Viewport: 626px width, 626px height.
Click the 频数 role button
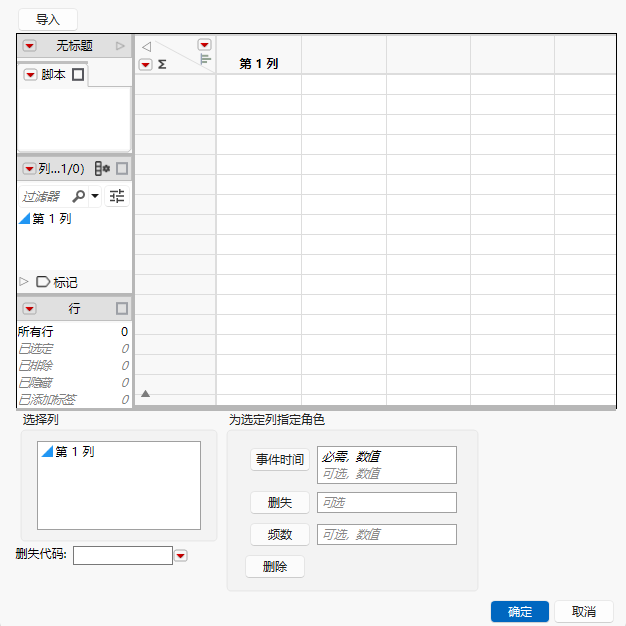tap(280, 534)
